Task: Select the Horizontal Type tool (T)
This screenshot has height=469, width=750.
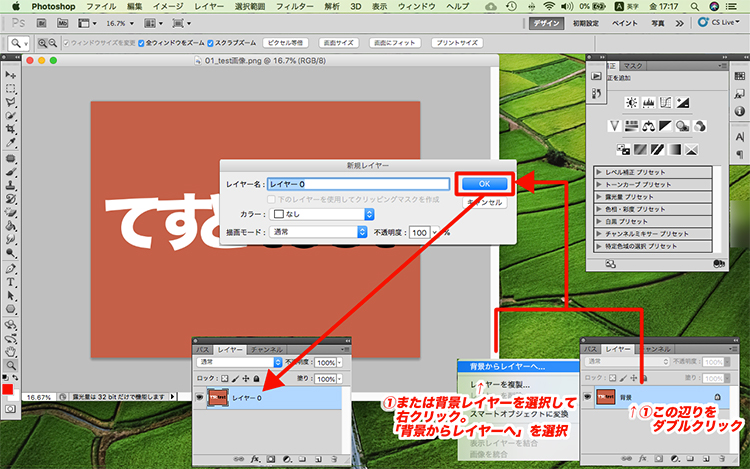Action: [x=11, y=282]
